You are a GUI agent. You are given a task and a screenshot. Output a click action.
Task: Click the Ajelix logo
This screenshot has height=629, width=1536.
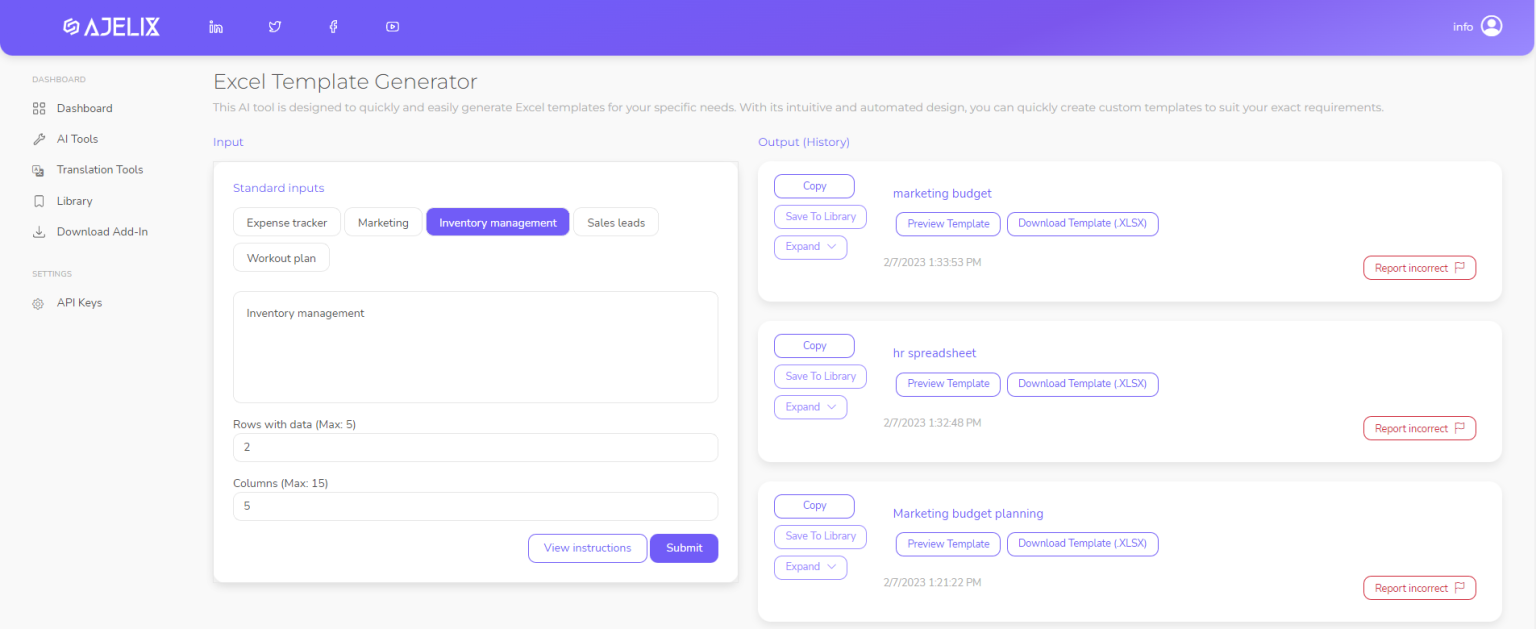click(111, 27)
